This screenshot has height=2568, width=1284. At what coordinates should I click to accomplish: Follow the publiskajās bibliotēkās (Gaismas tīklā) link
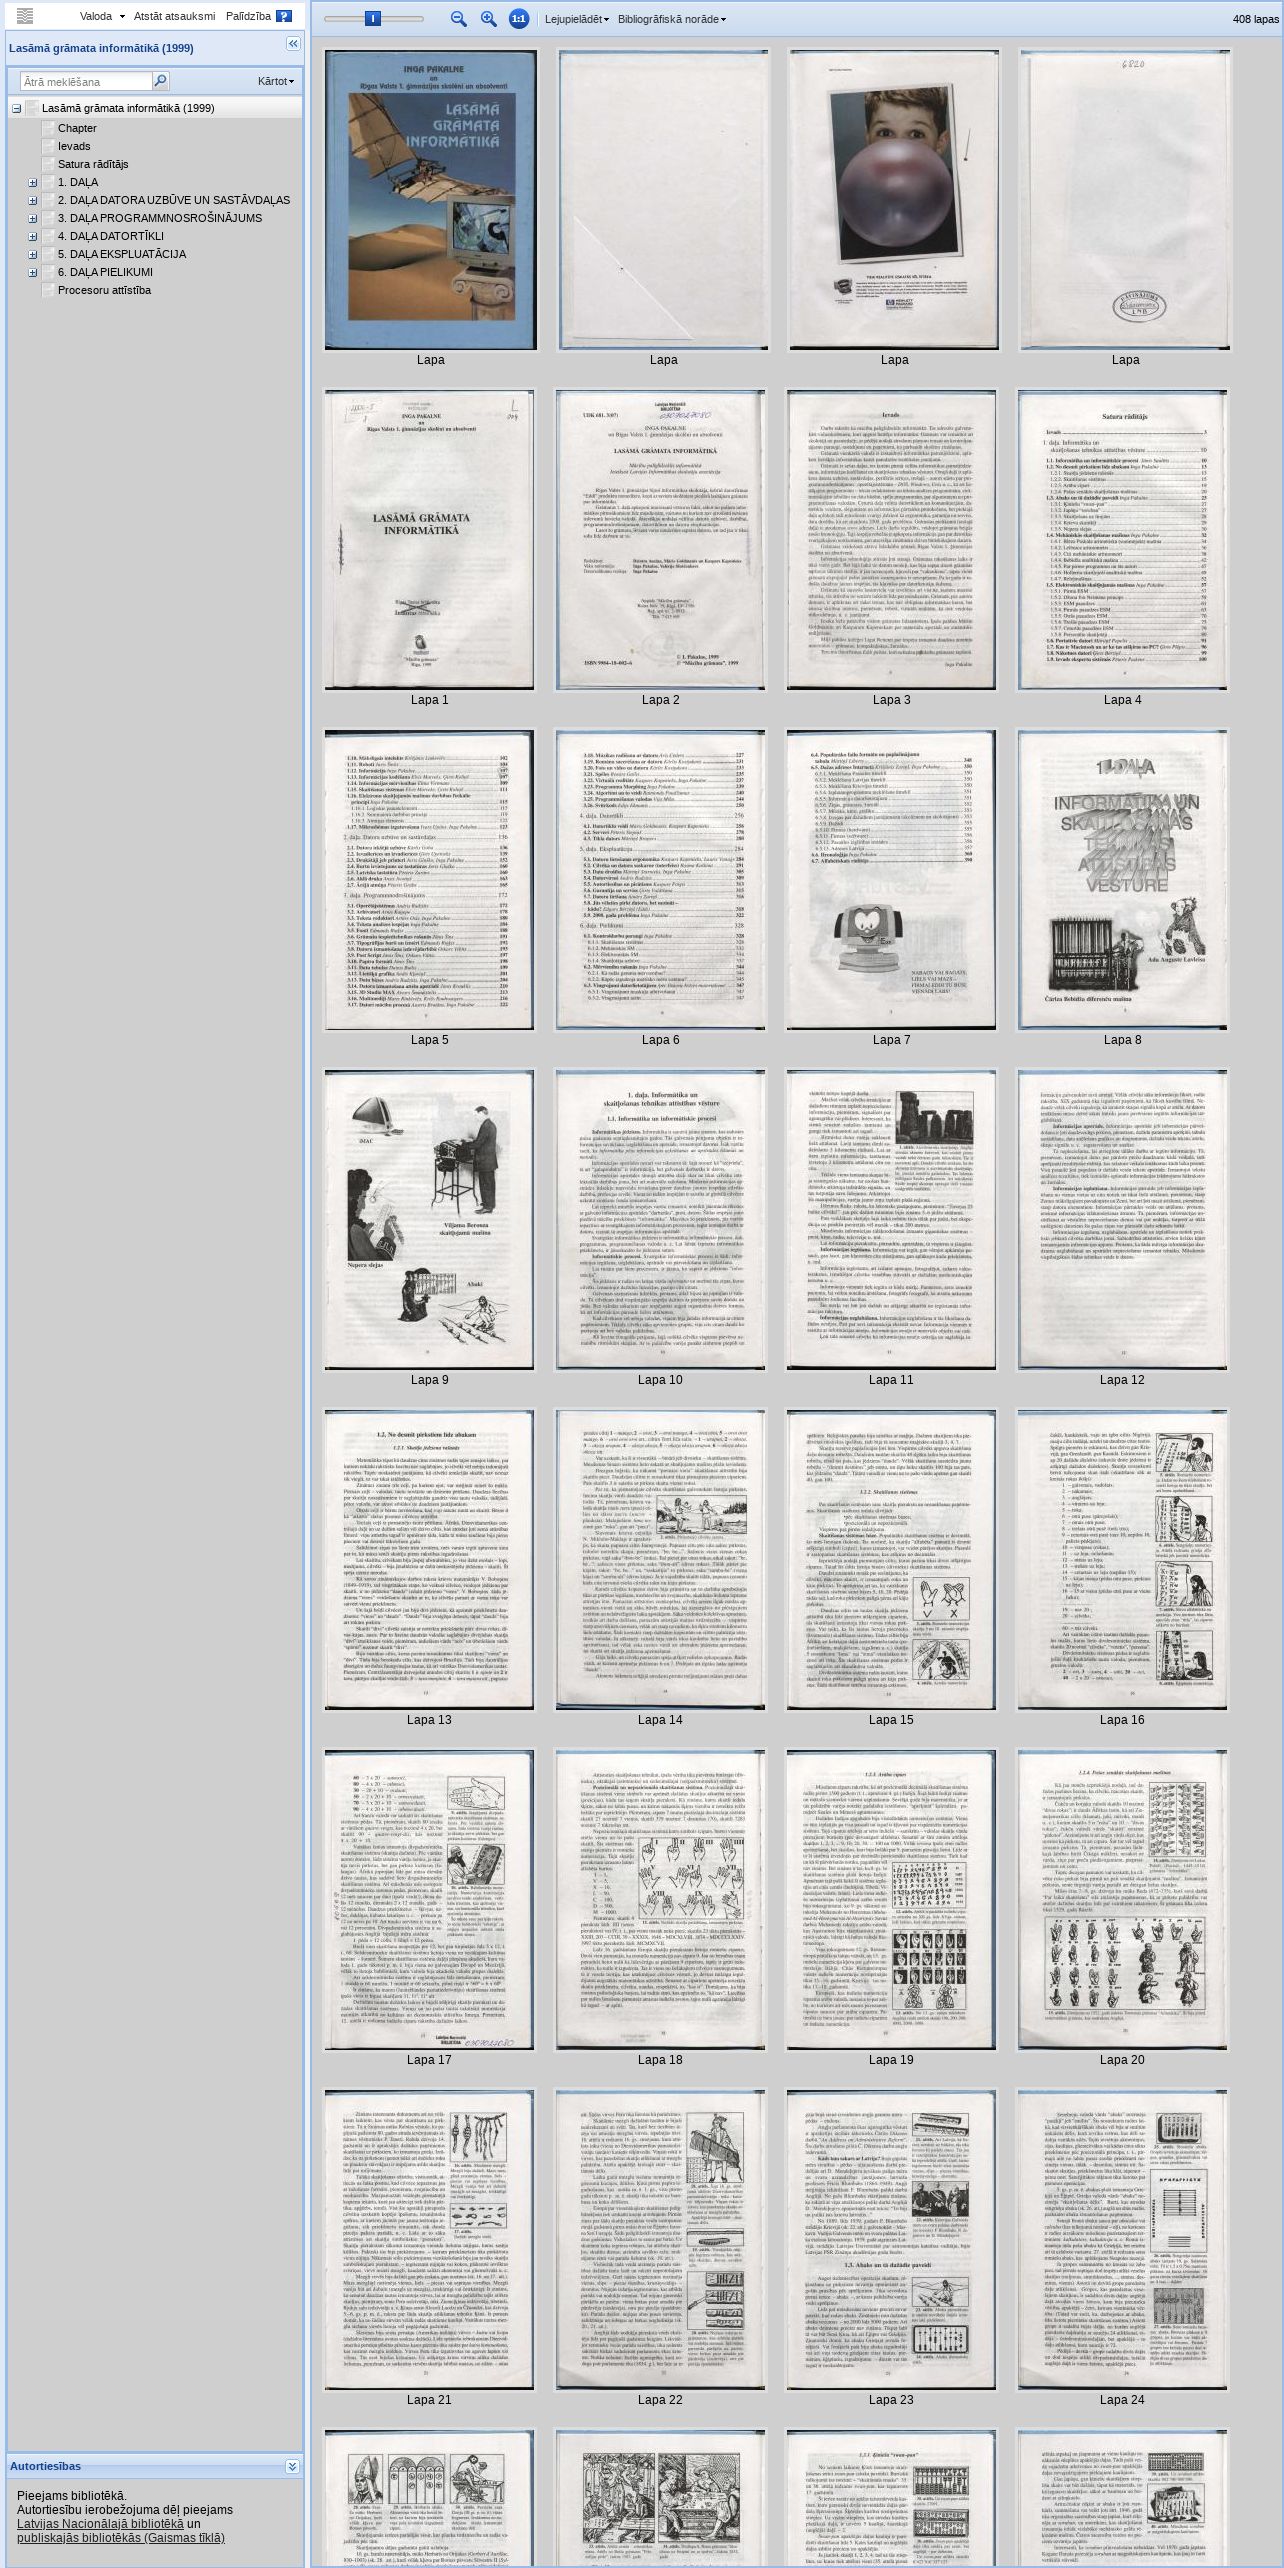121,2538
